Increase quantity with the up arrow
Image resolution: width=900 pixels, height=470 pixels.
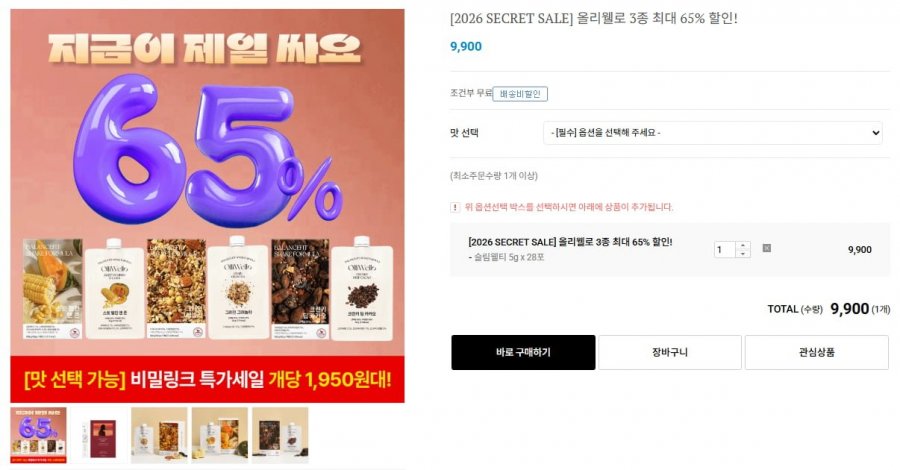pyautogui.click(x=743, y=246)
